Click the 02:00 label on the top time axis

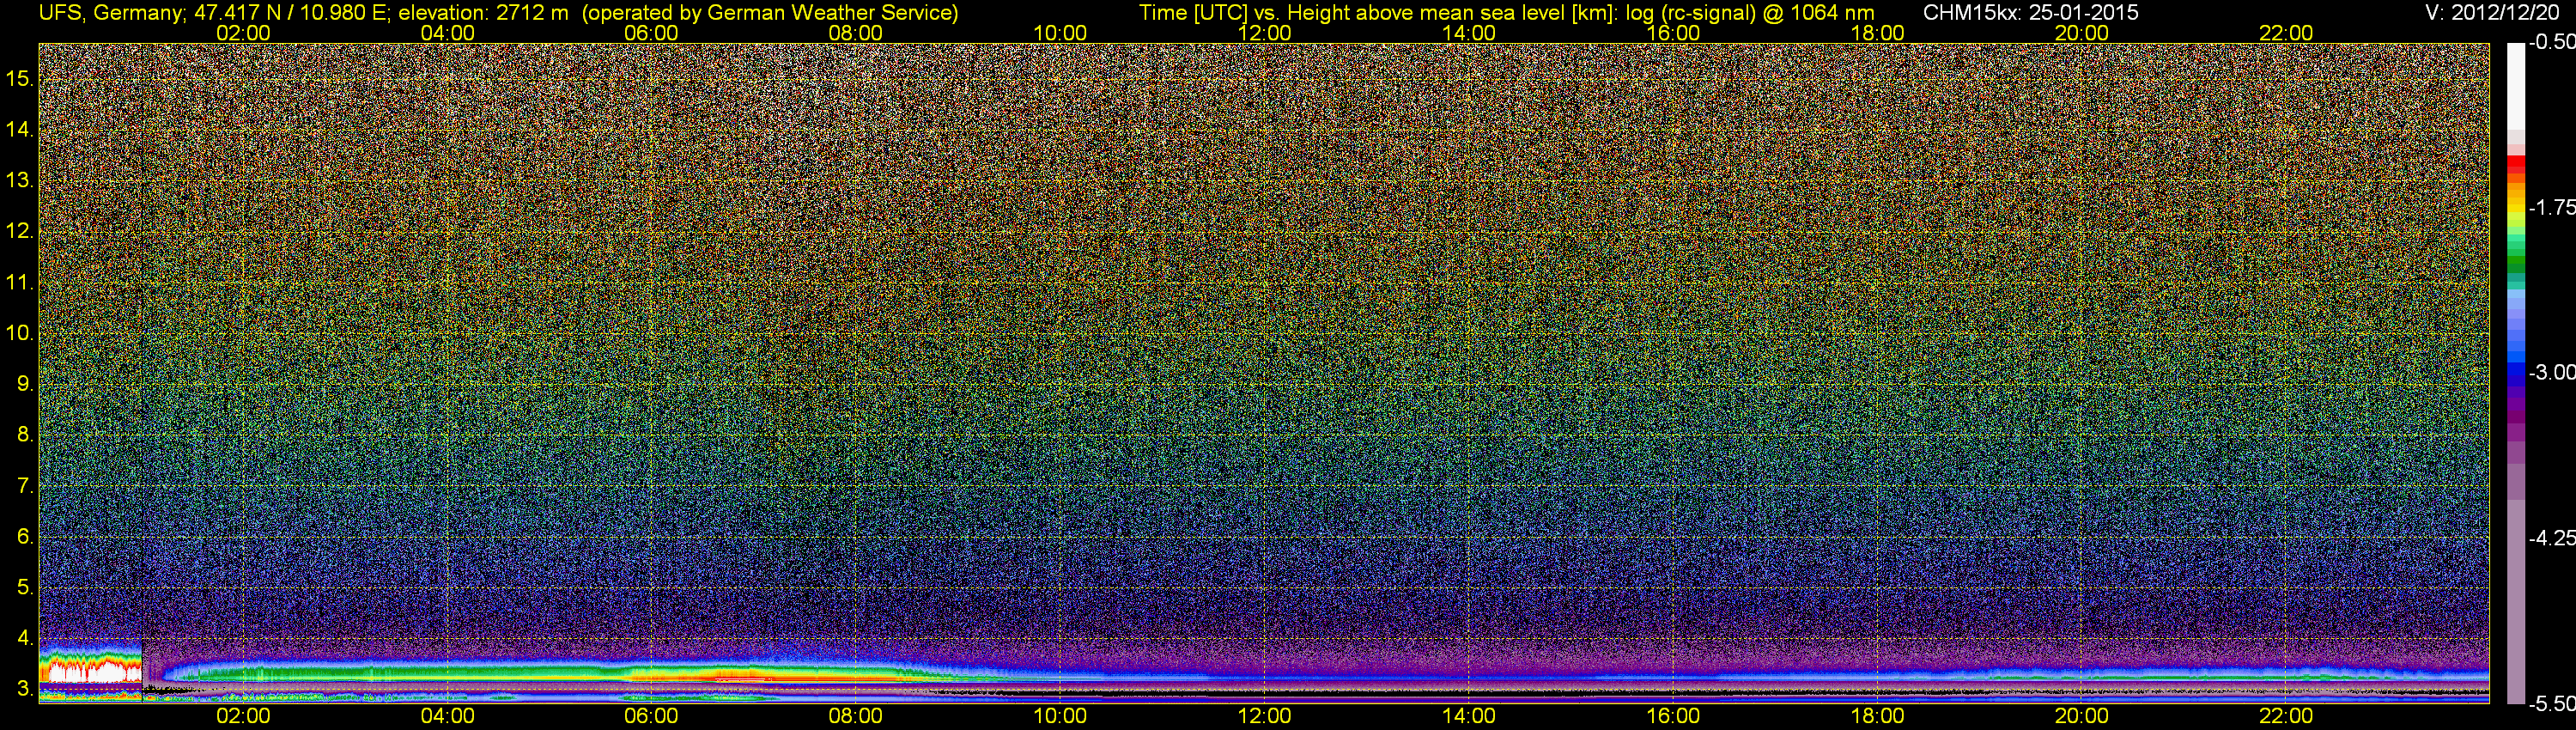point(243,33)
